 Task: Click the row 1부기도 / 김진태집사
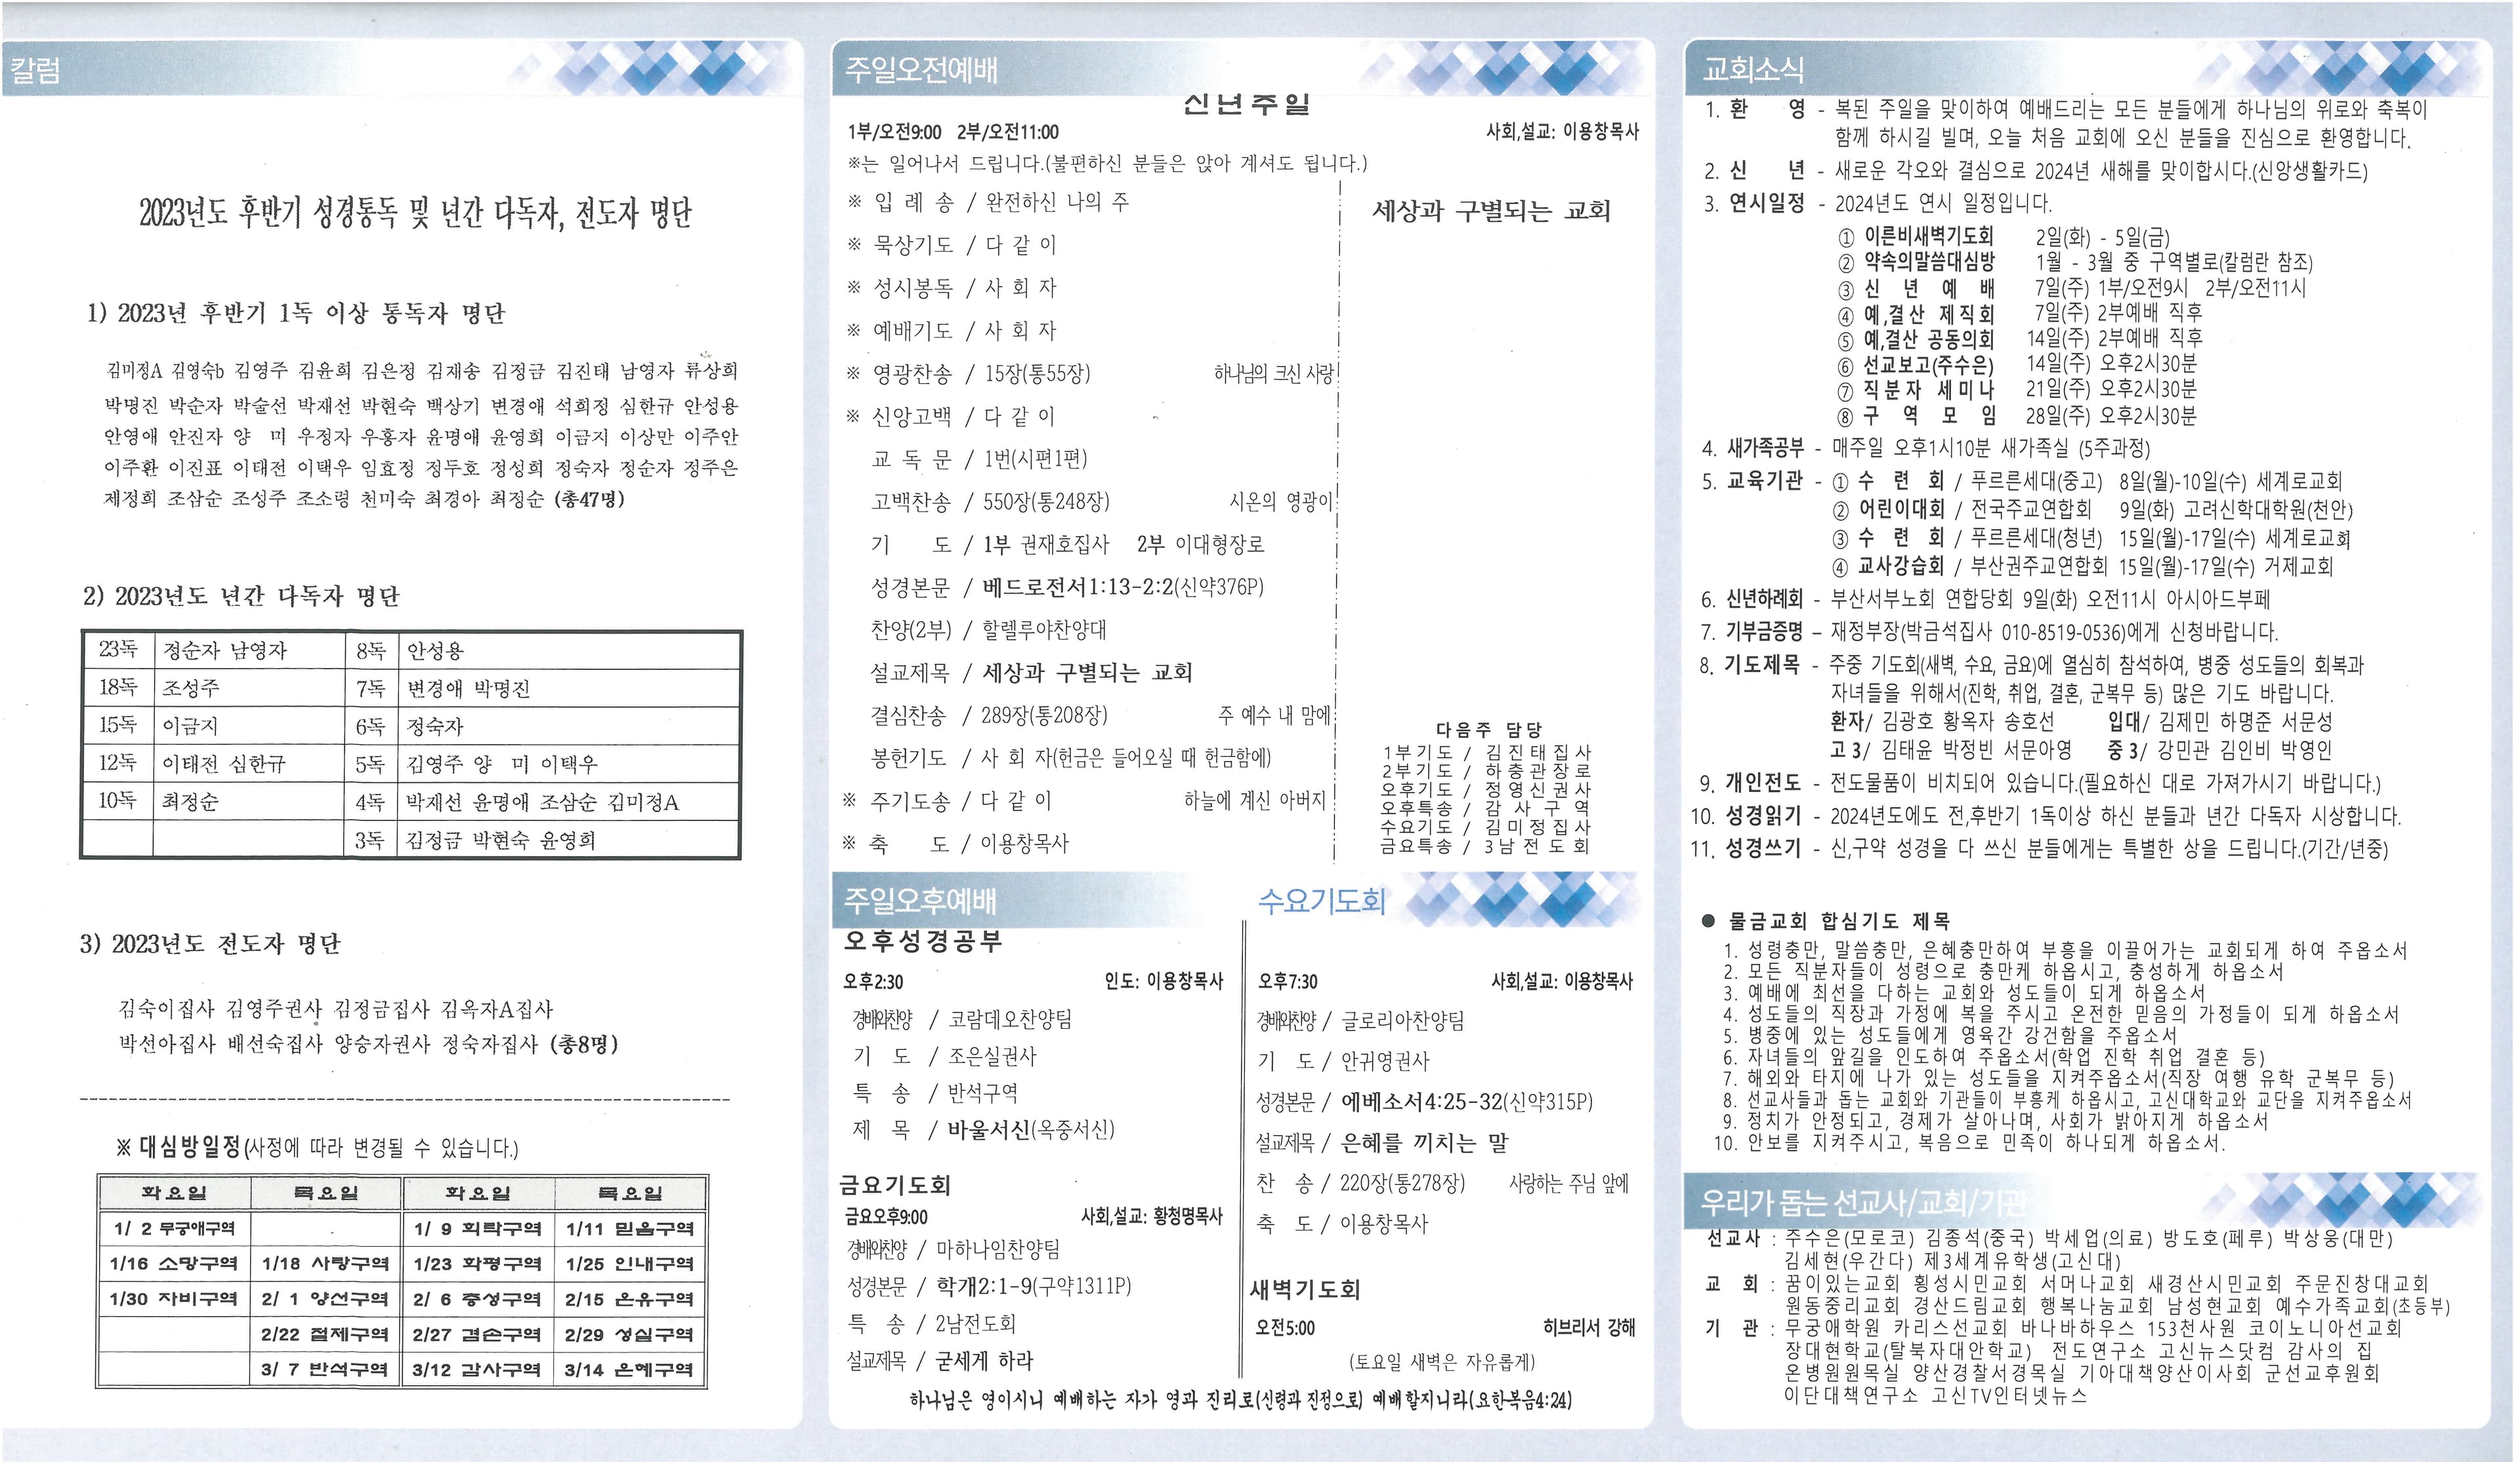point(1486,752)
